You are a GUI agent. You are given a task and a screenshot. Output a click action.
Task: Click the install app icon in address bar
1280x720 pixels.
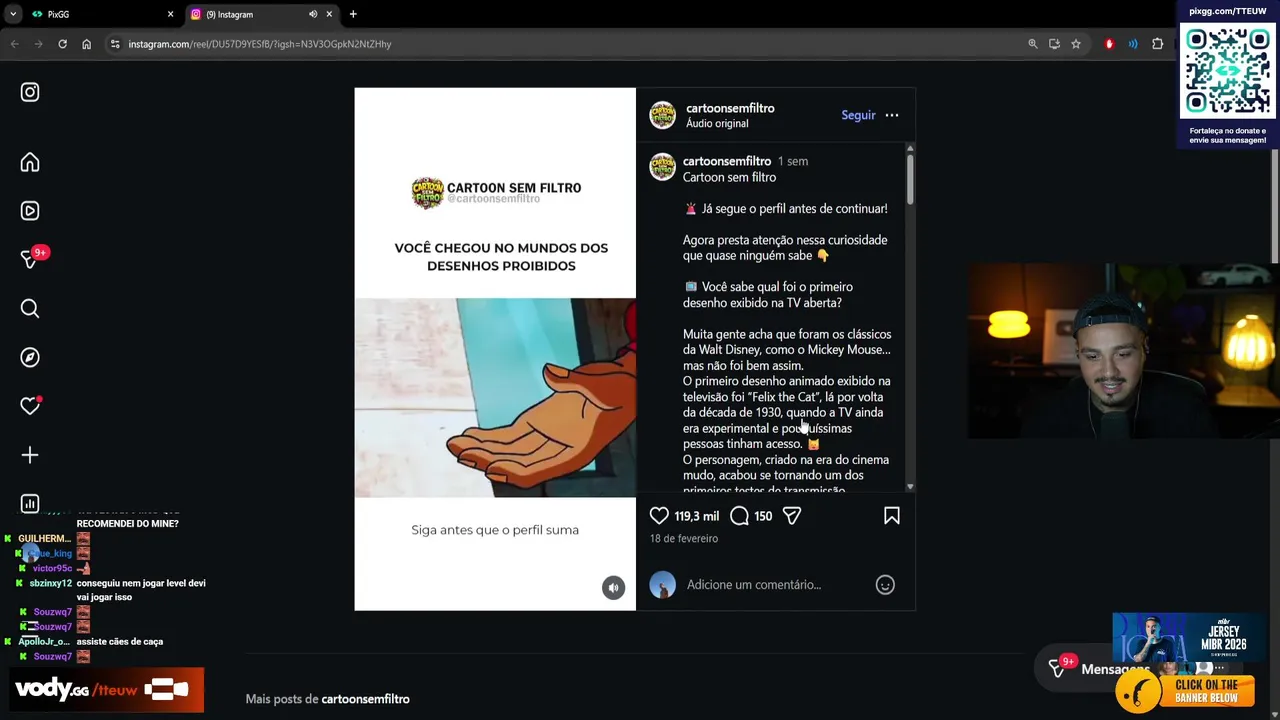(x=1054, y=44)
